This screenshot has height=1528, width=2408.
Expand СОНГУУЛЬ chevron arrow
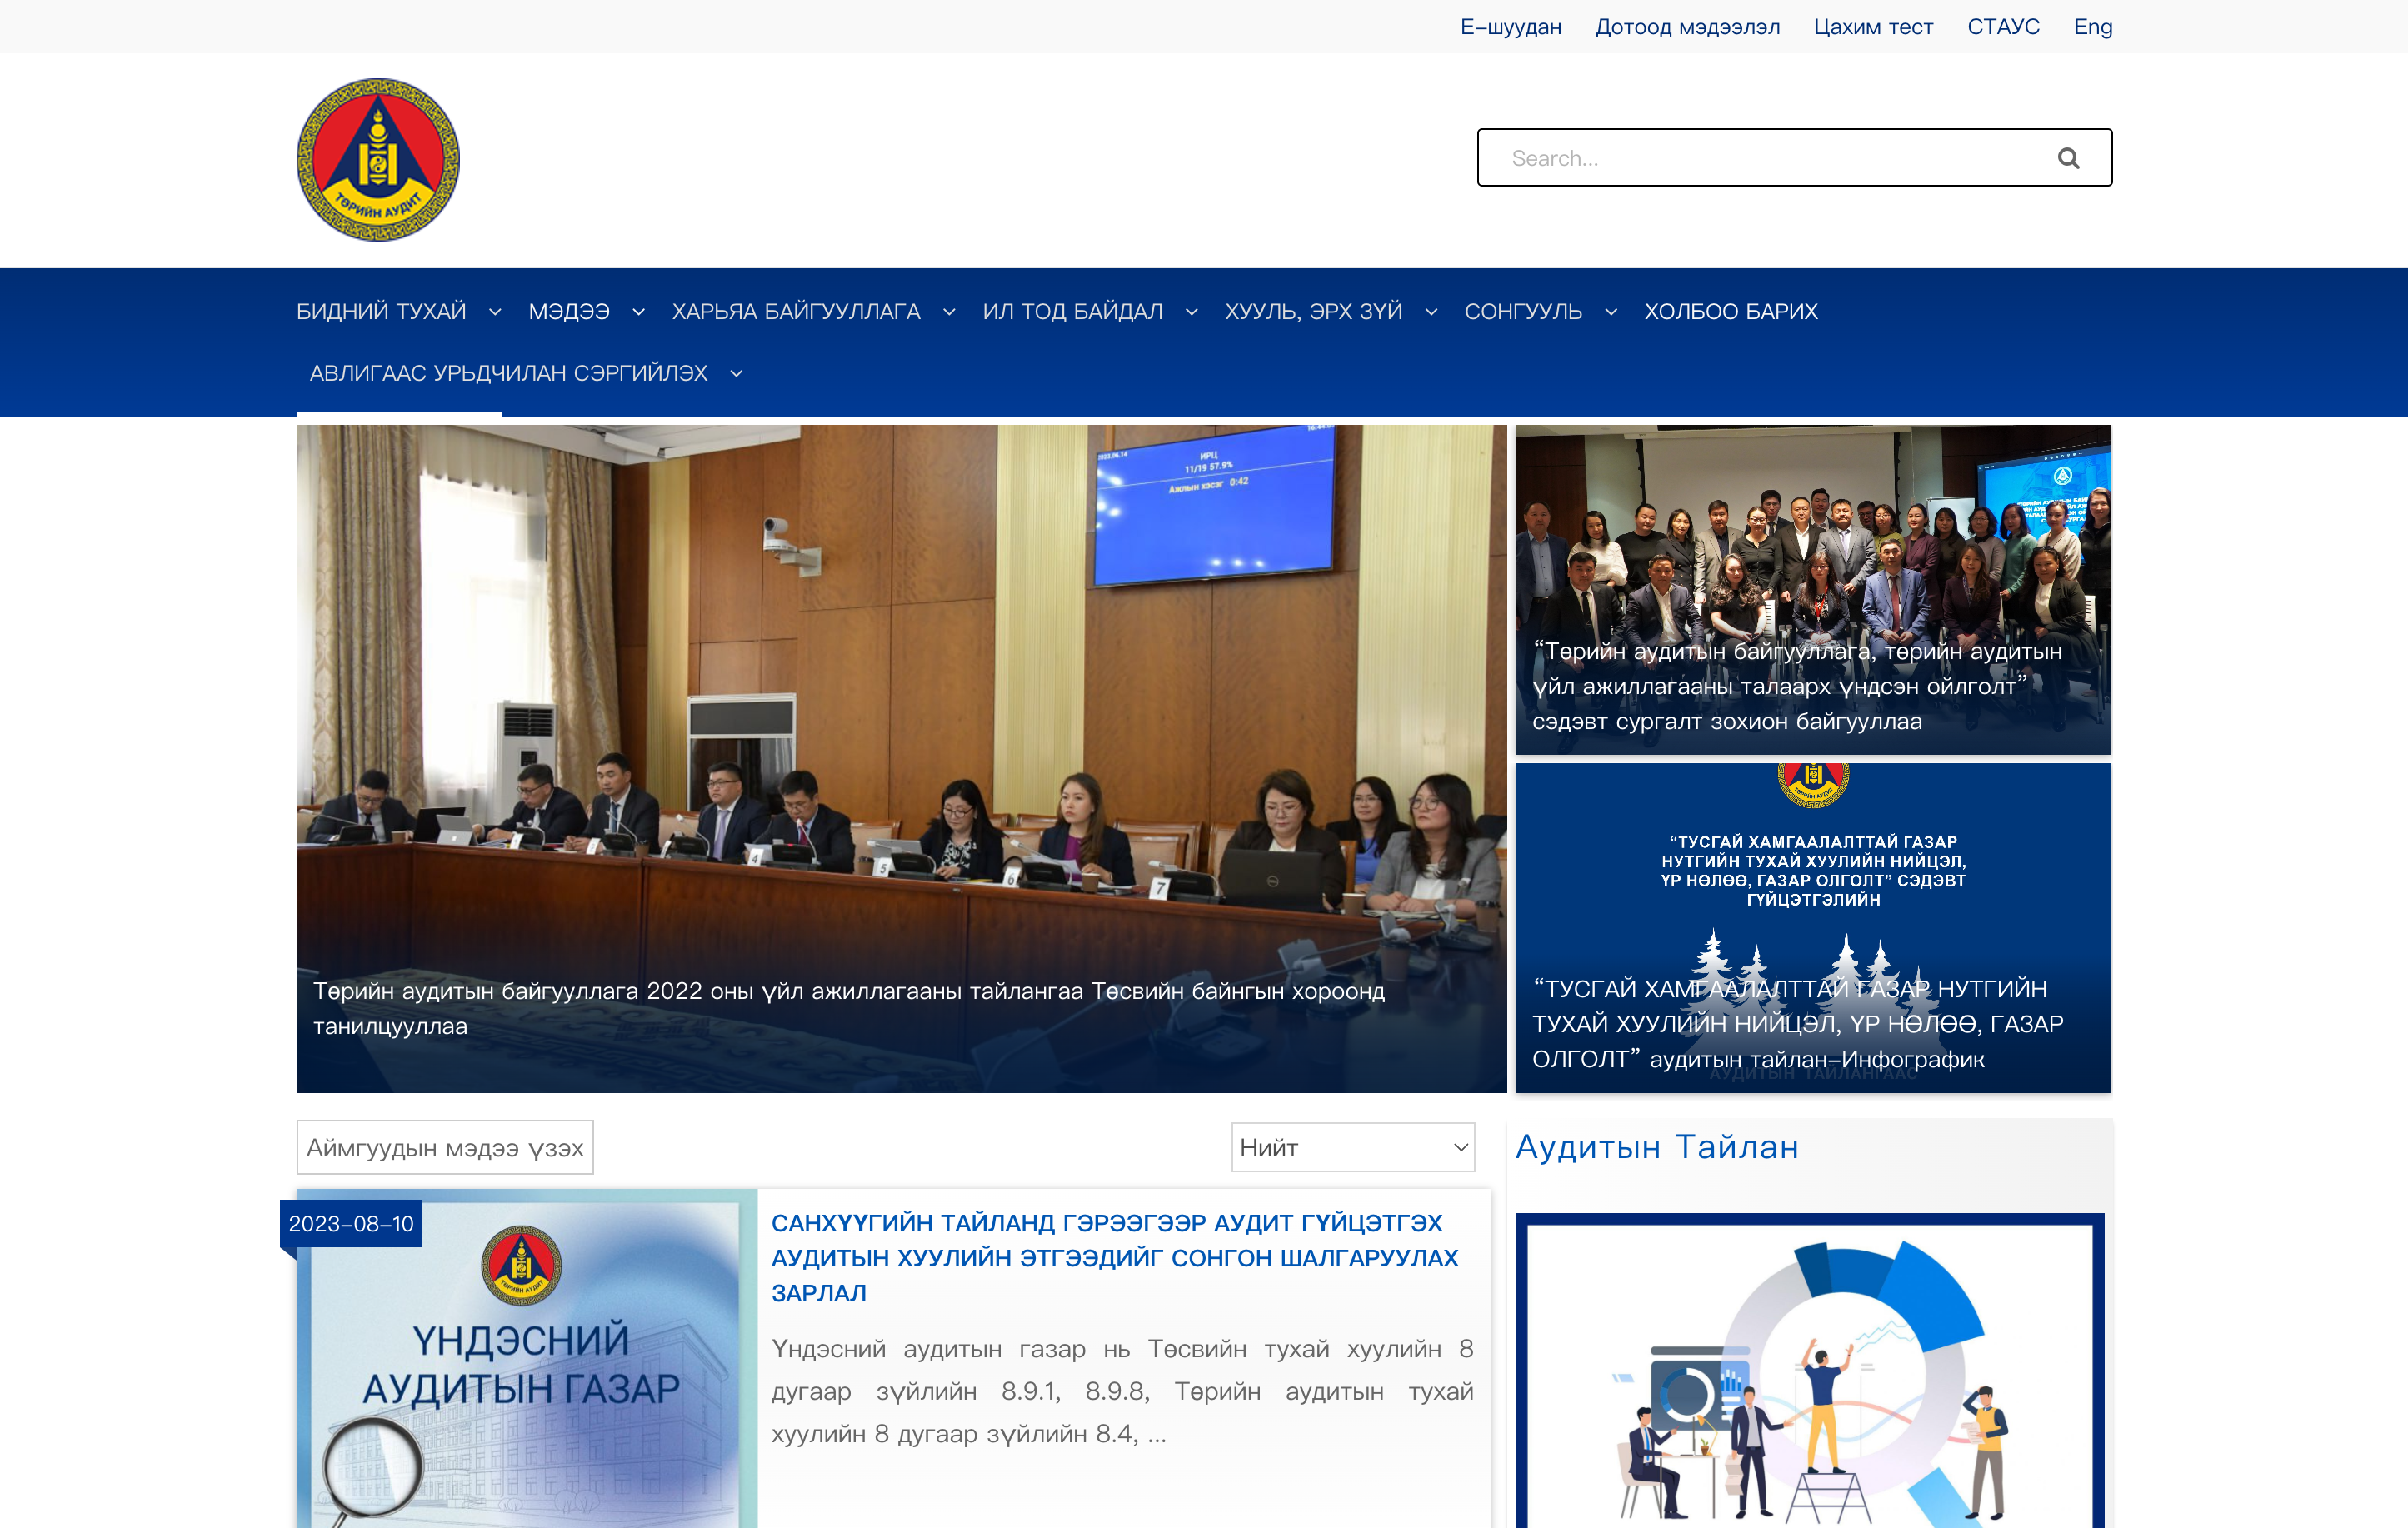coord(1610,312)
